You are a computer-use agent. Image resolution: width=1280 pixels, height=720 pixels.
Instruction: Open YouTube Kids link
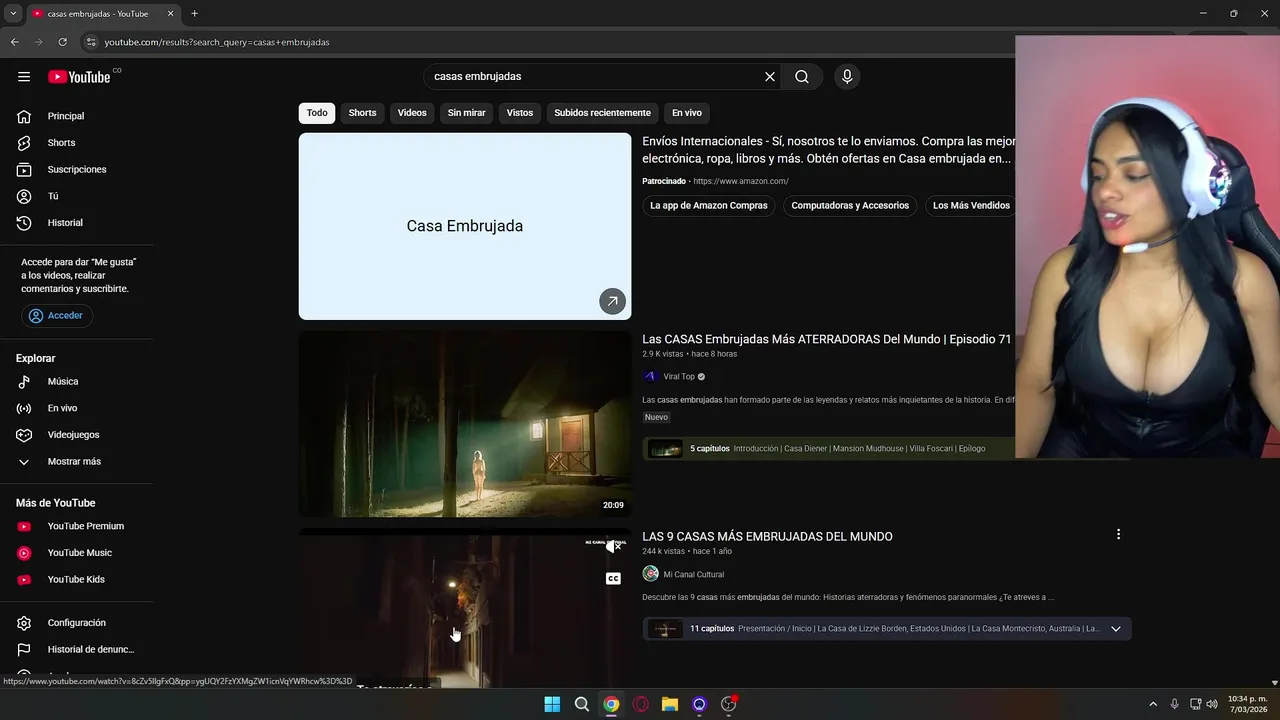click(x=77, y=580)
